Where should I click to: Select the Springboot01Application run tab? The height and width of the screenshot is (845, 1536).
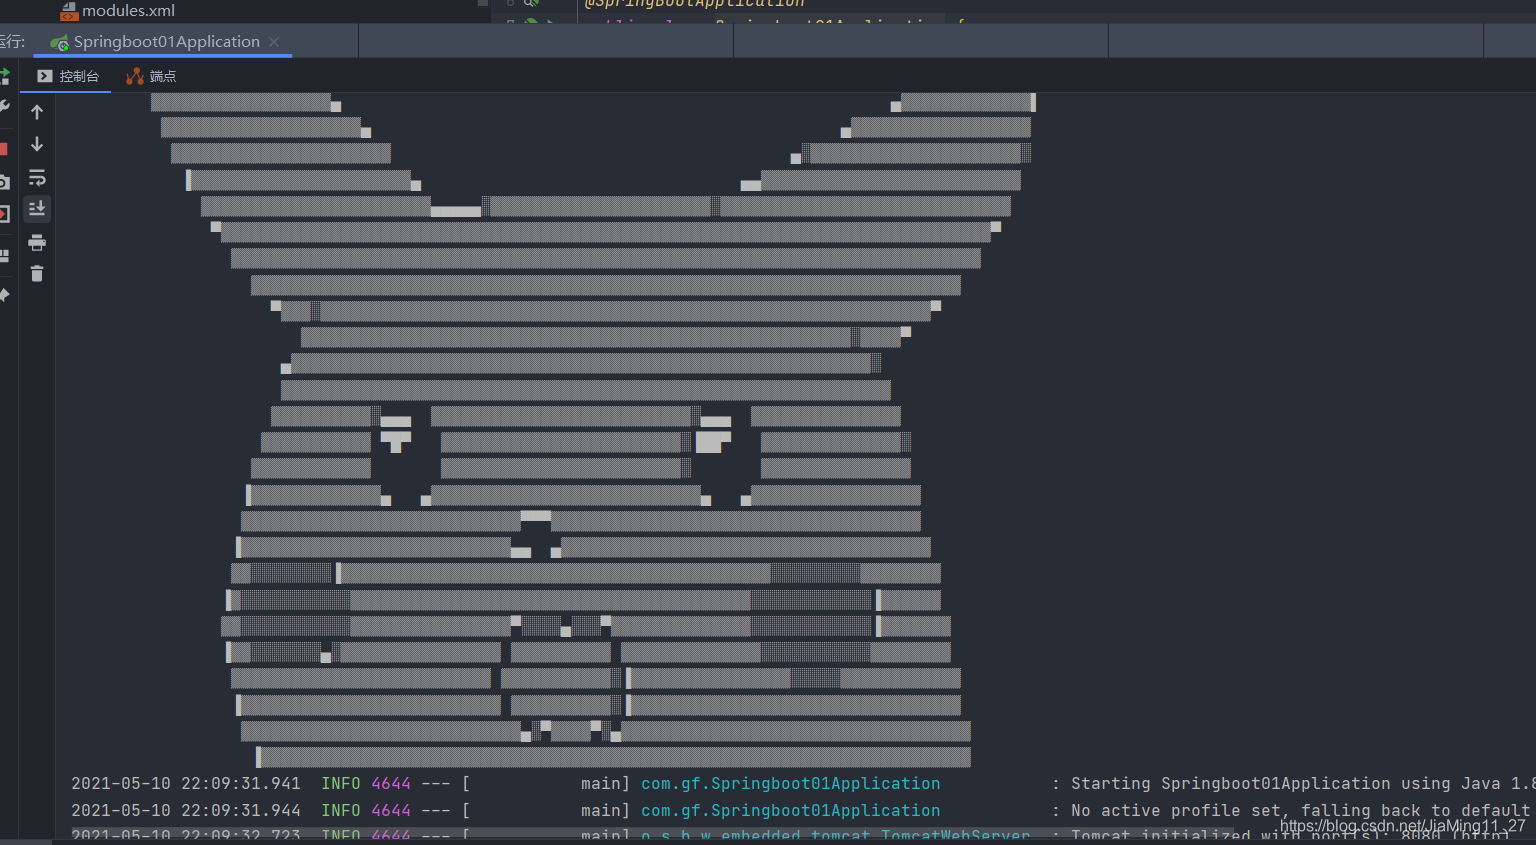(166, 42)
